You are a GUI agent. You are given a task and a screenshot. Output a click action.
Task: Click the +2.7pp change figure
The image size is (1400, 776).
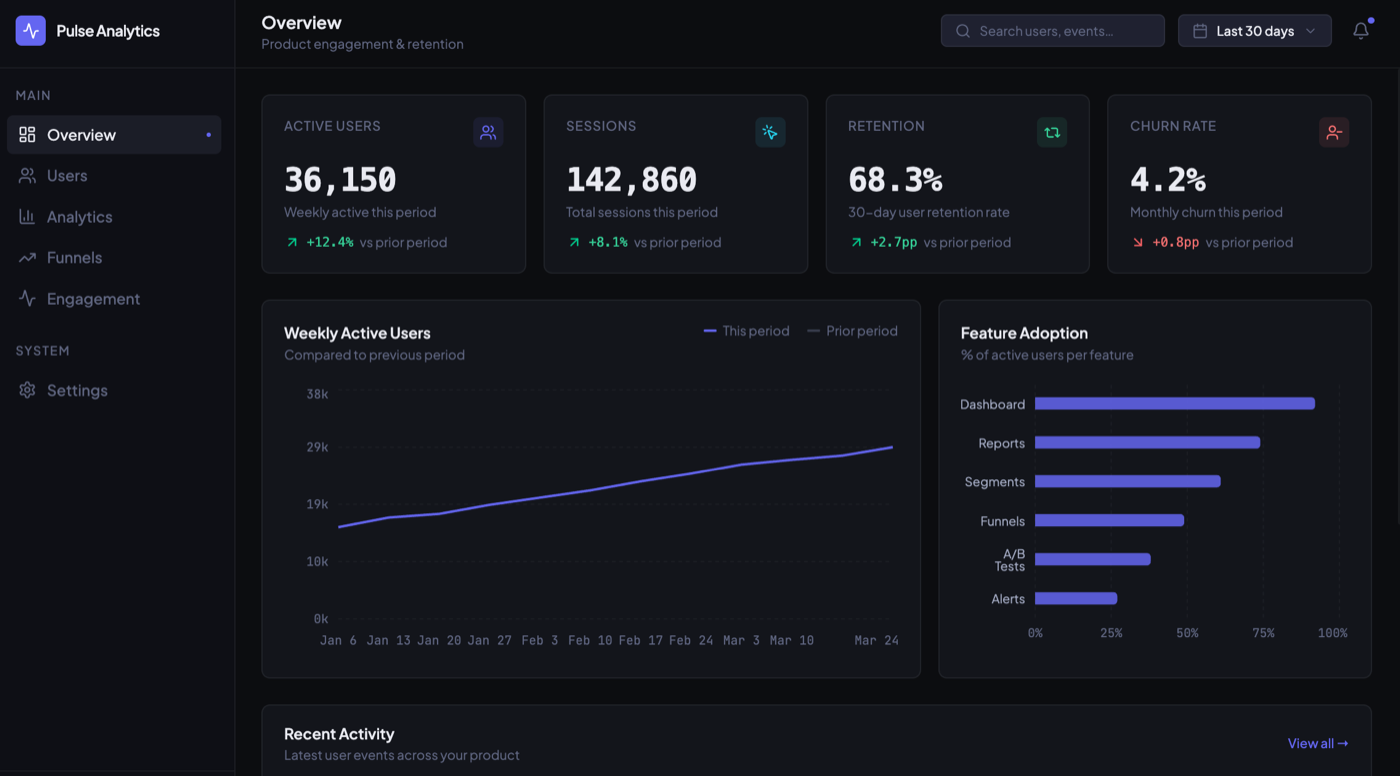[894, 242]
